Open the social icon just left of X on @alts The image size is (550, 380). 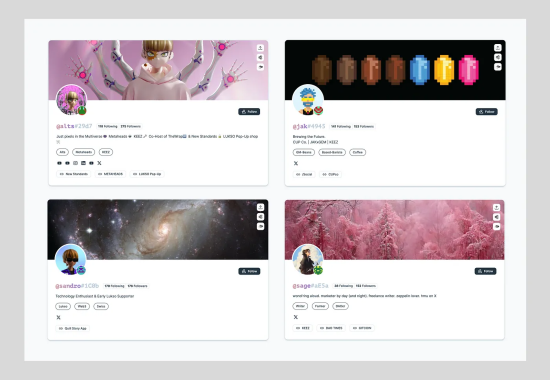pos(91,163)
